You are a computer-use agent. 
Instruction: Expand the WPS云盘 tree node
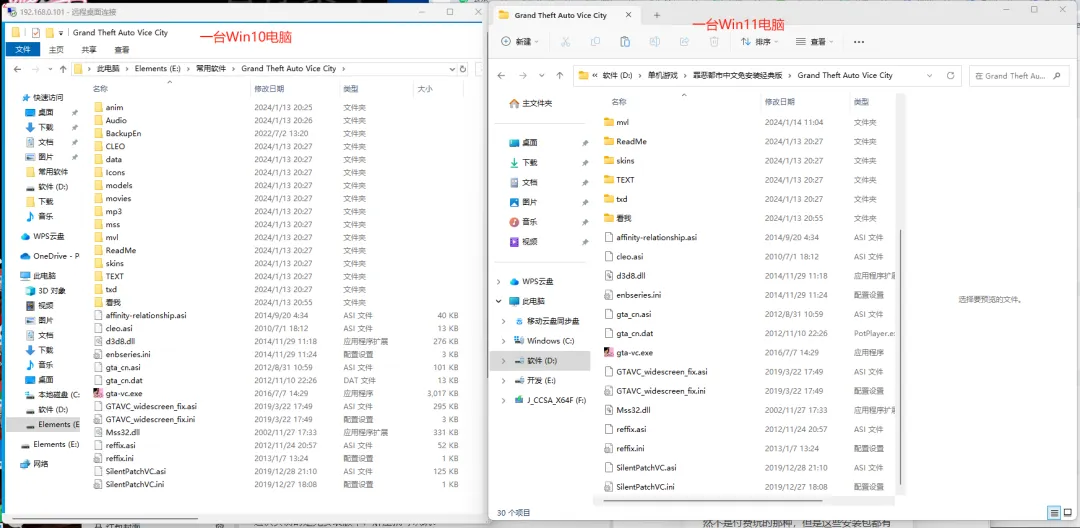click(499, 282)
